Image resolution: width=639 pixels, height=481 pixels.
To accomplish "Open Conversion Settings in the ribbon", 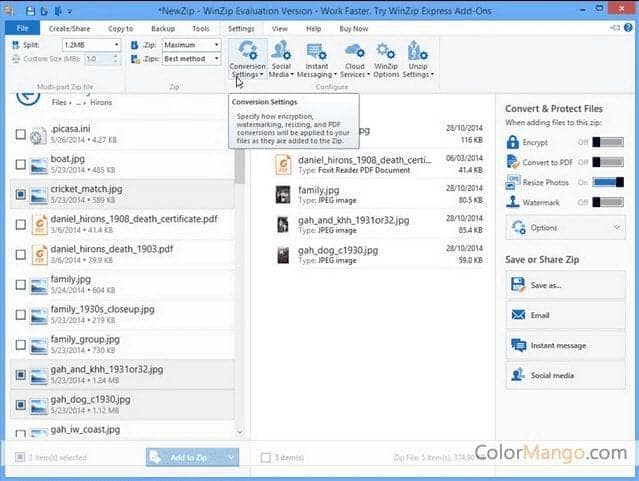I will [247, 59].
